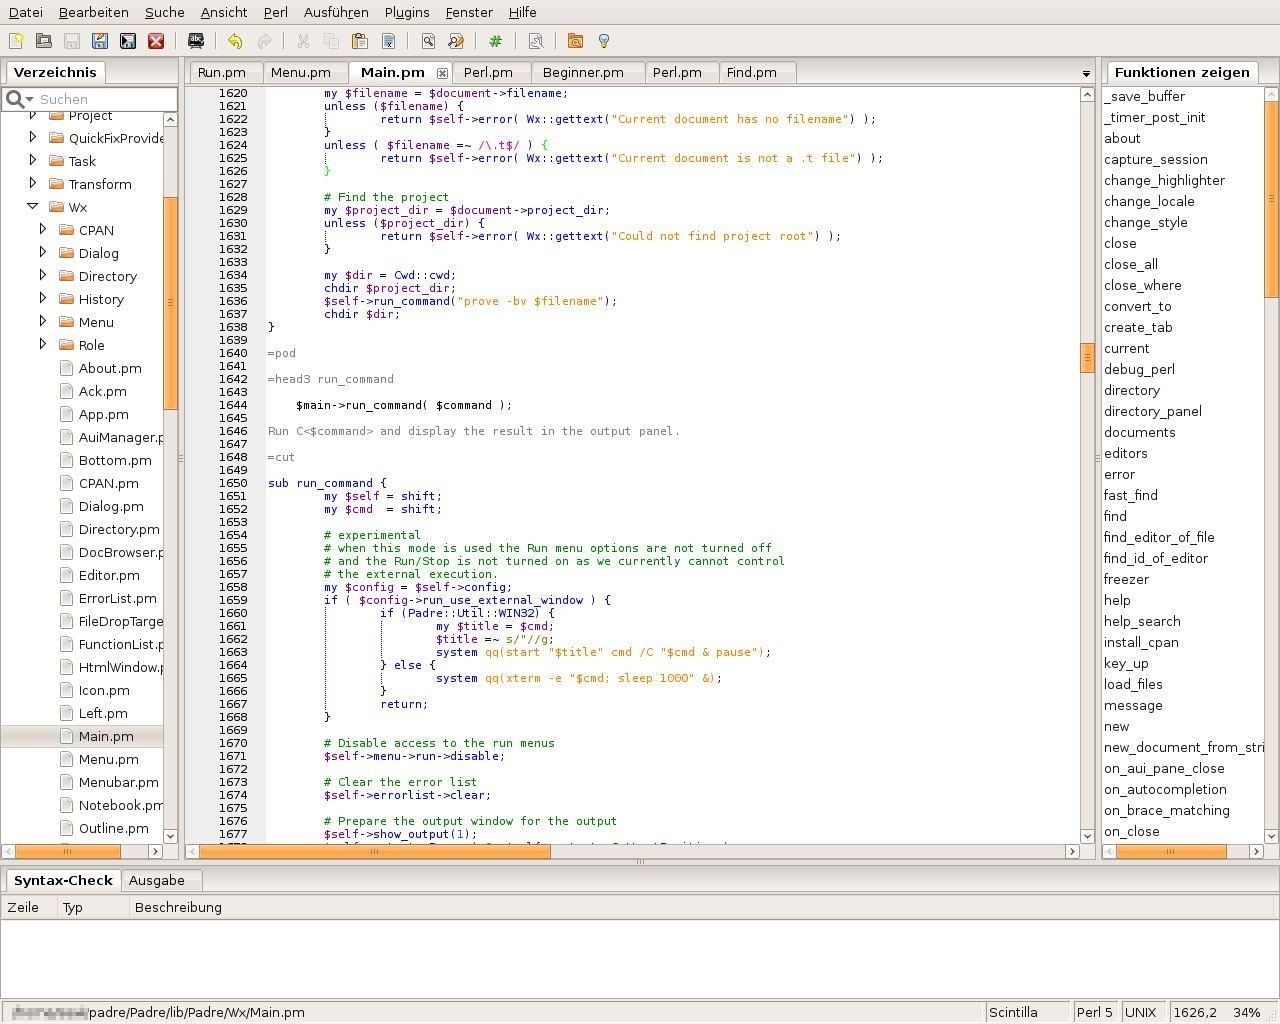Select the Syntax-Check tab
The width and height of the screenshot is (1280, 1024).
tap(63, 881)
